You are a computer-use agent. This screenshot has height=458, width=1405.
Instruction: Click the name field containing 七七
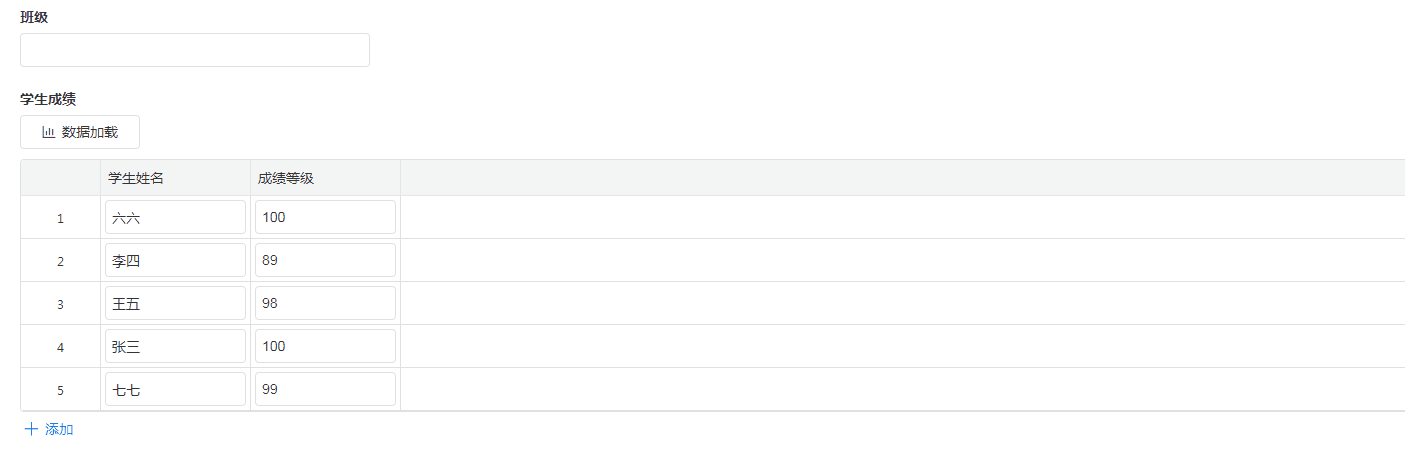(175, 389)
